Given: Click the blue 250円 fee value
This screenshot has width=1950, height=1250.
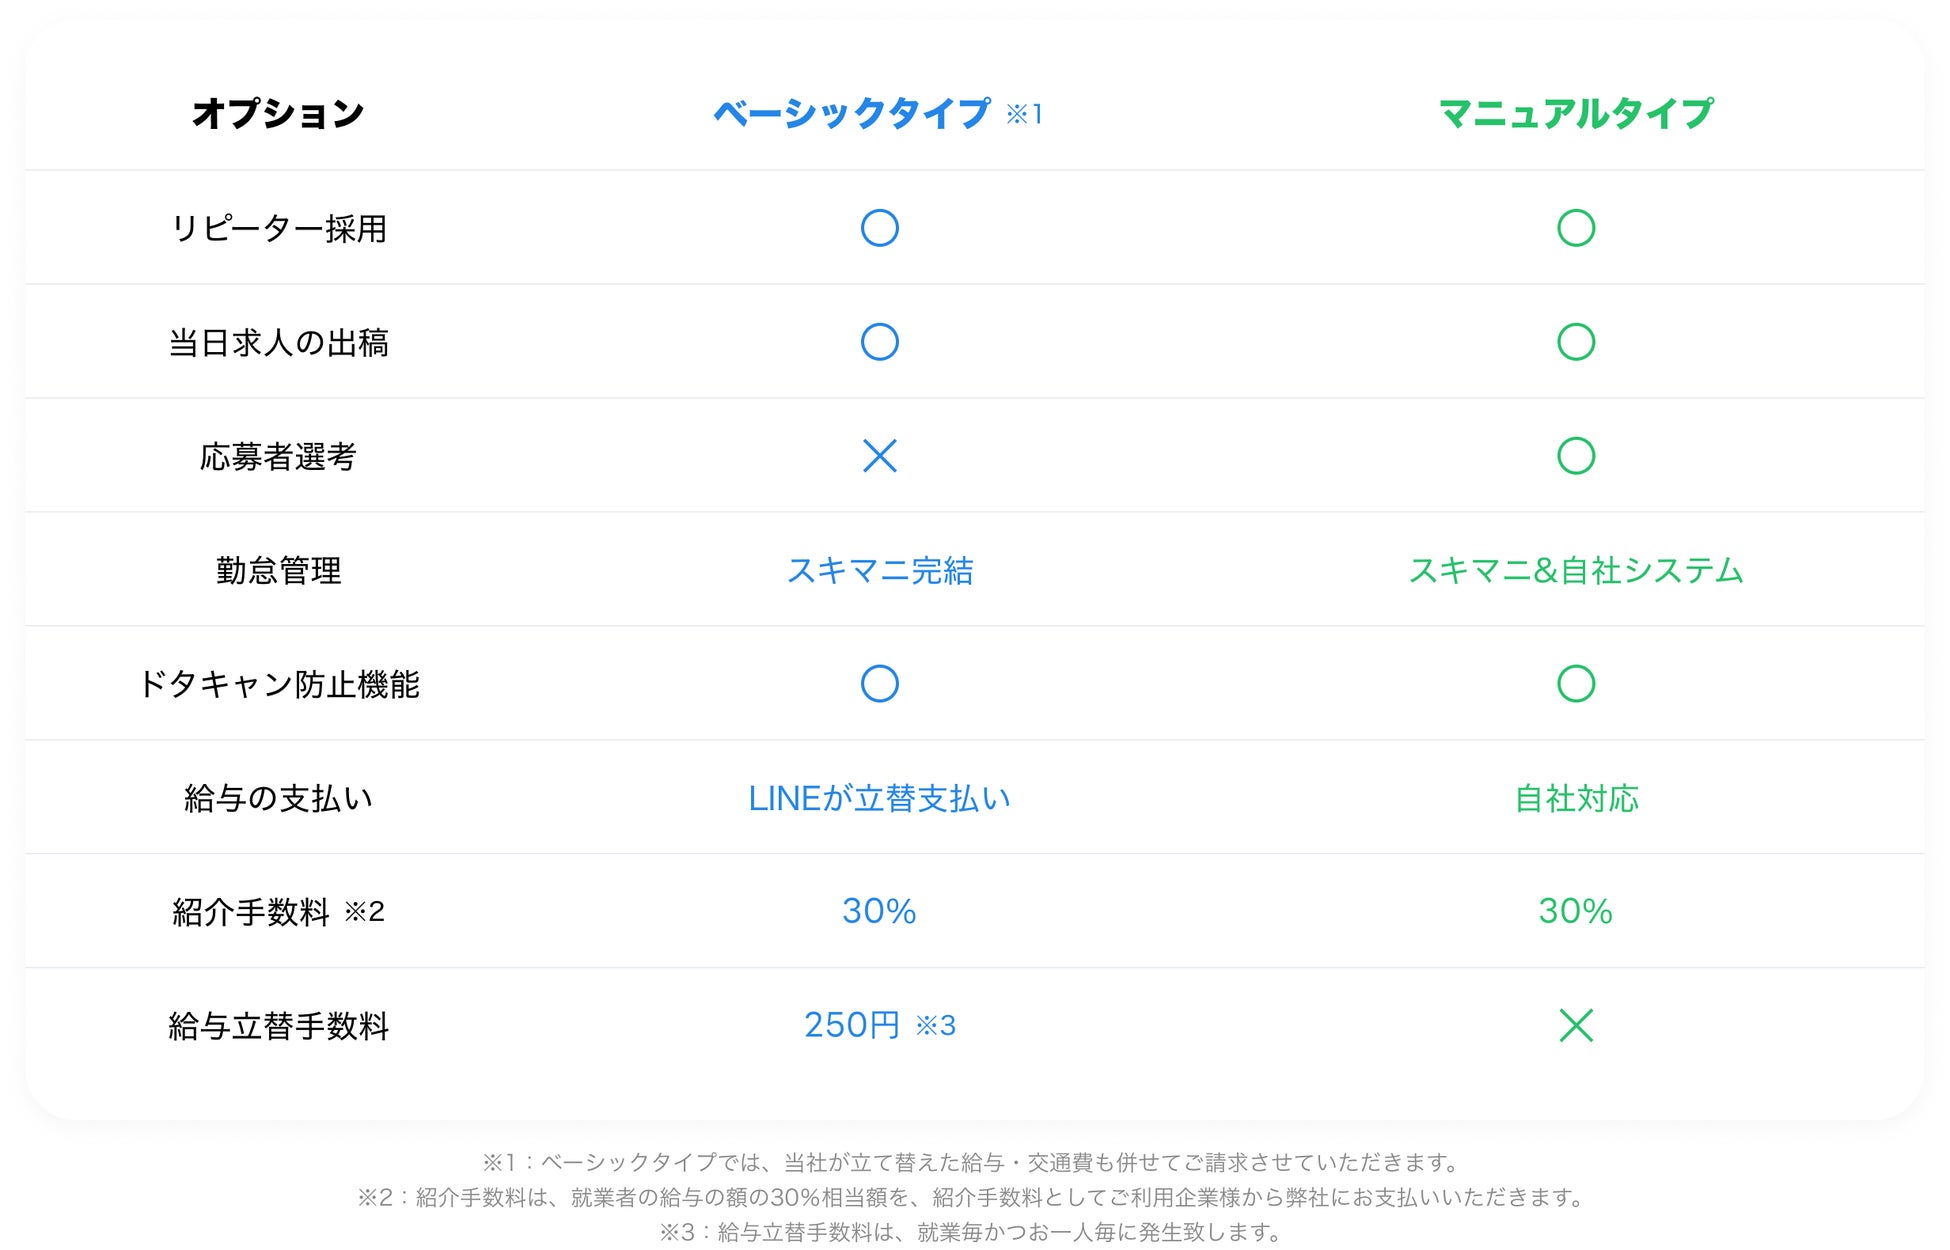Looking at the screenshot, I should point(852,1025).
